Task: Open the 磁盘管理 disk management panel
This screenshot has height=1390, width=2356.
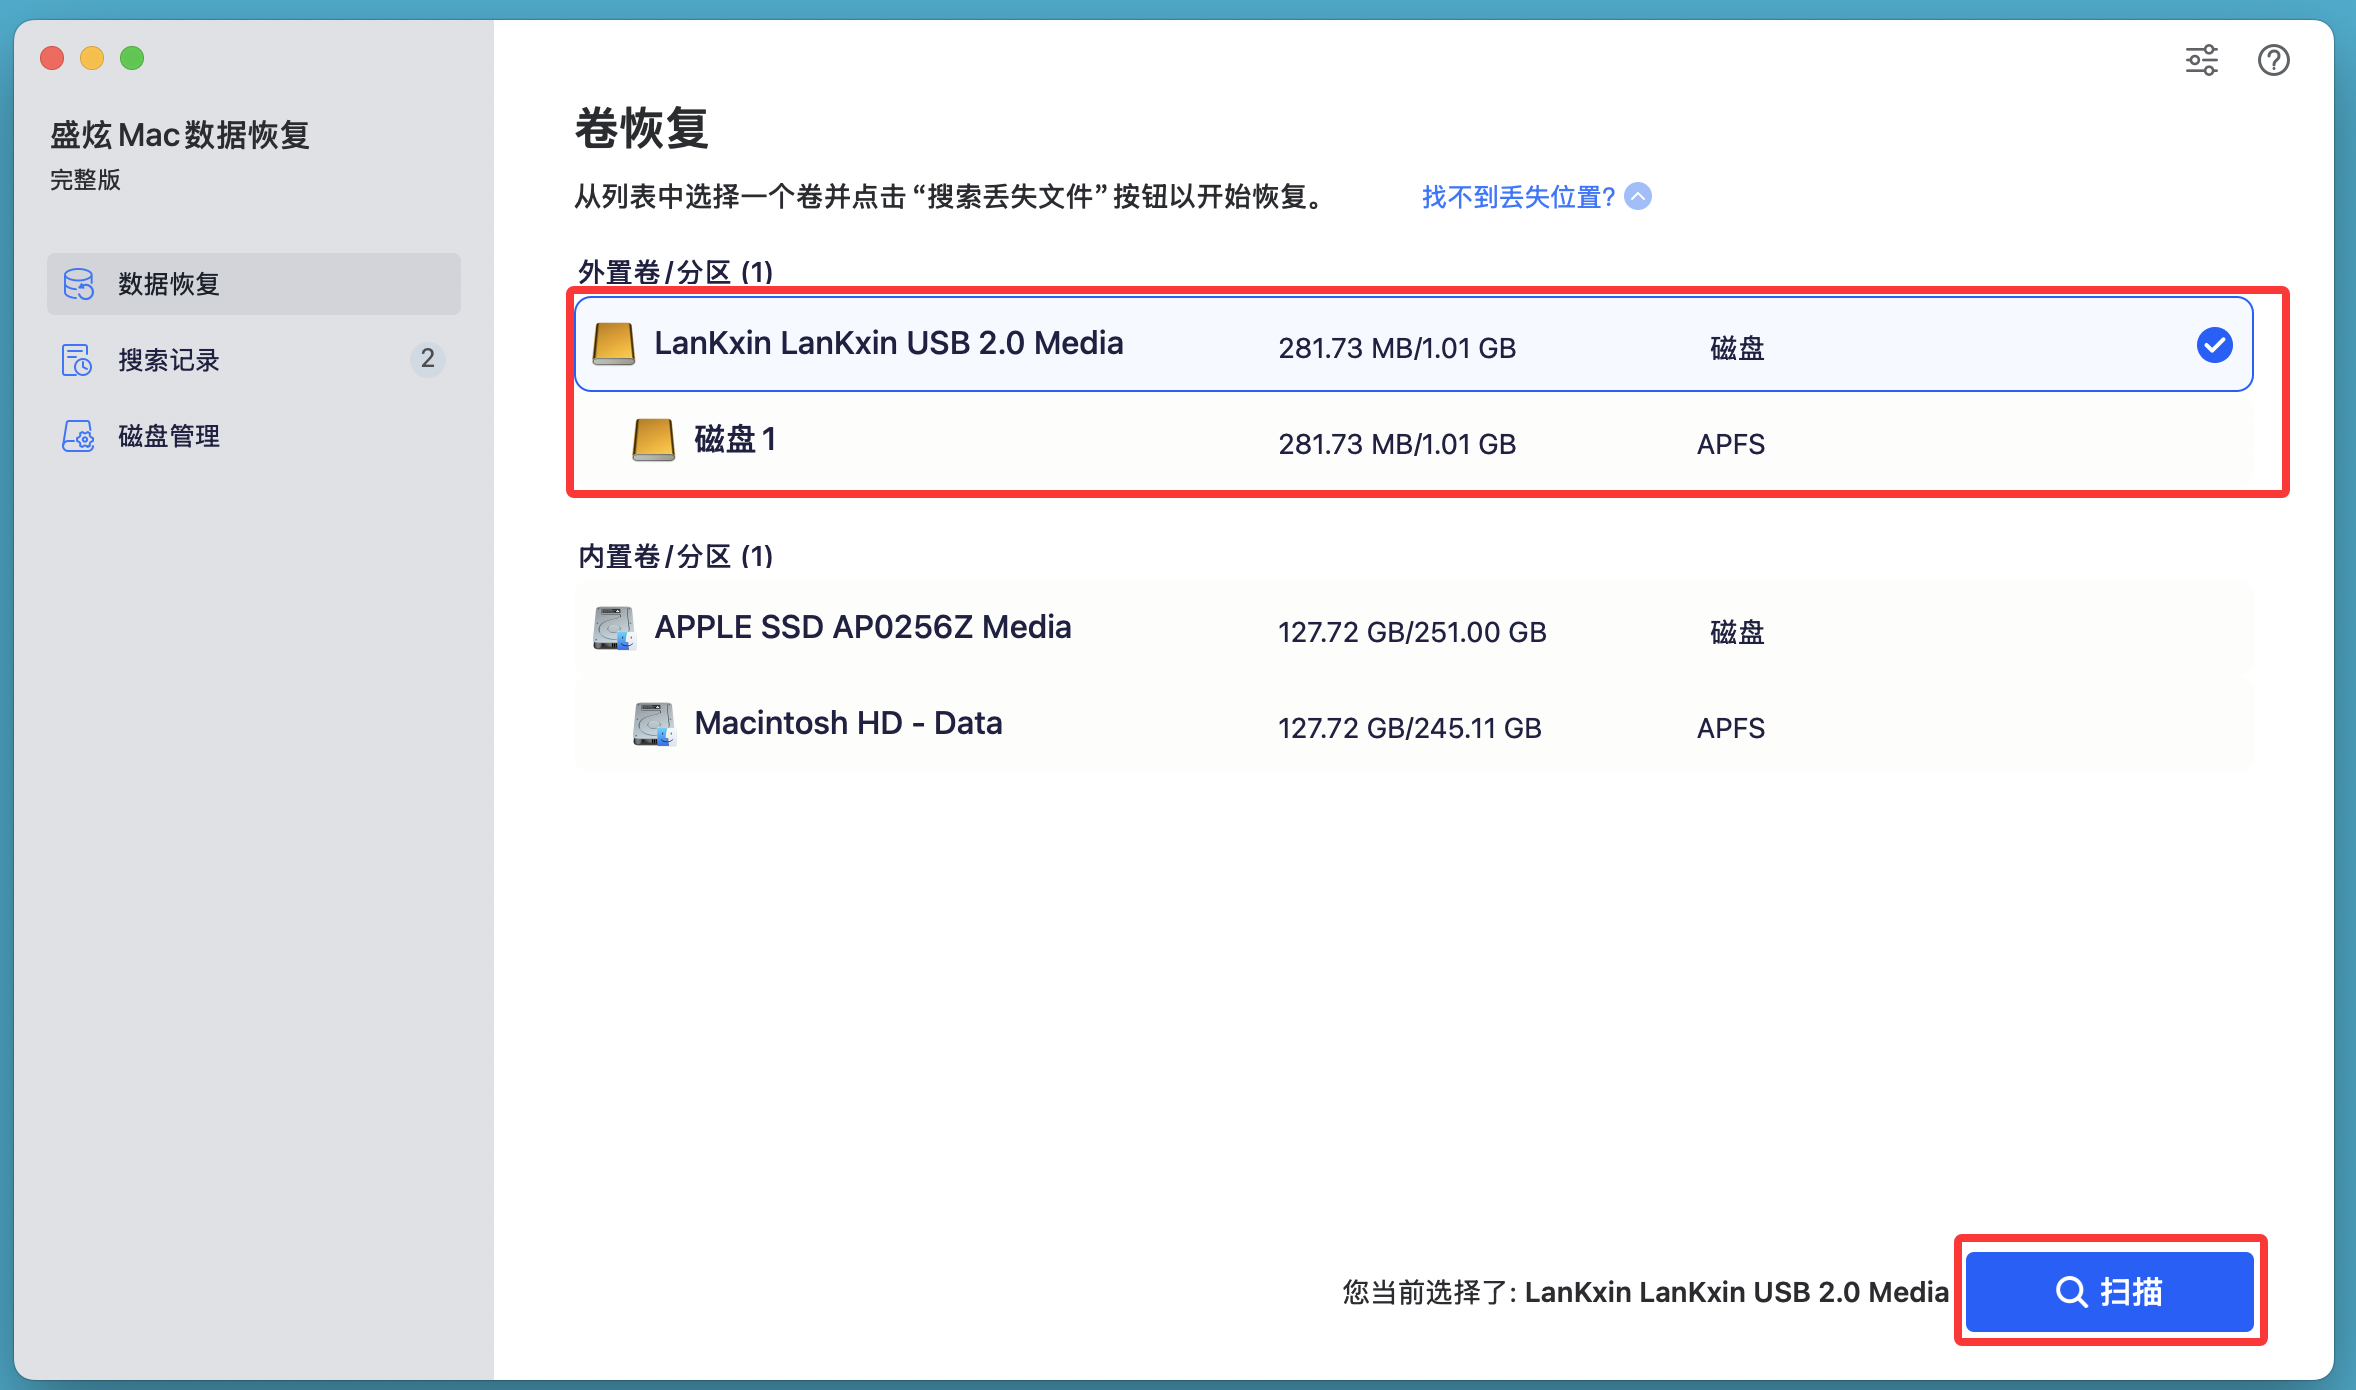Action: coord(167,435)
